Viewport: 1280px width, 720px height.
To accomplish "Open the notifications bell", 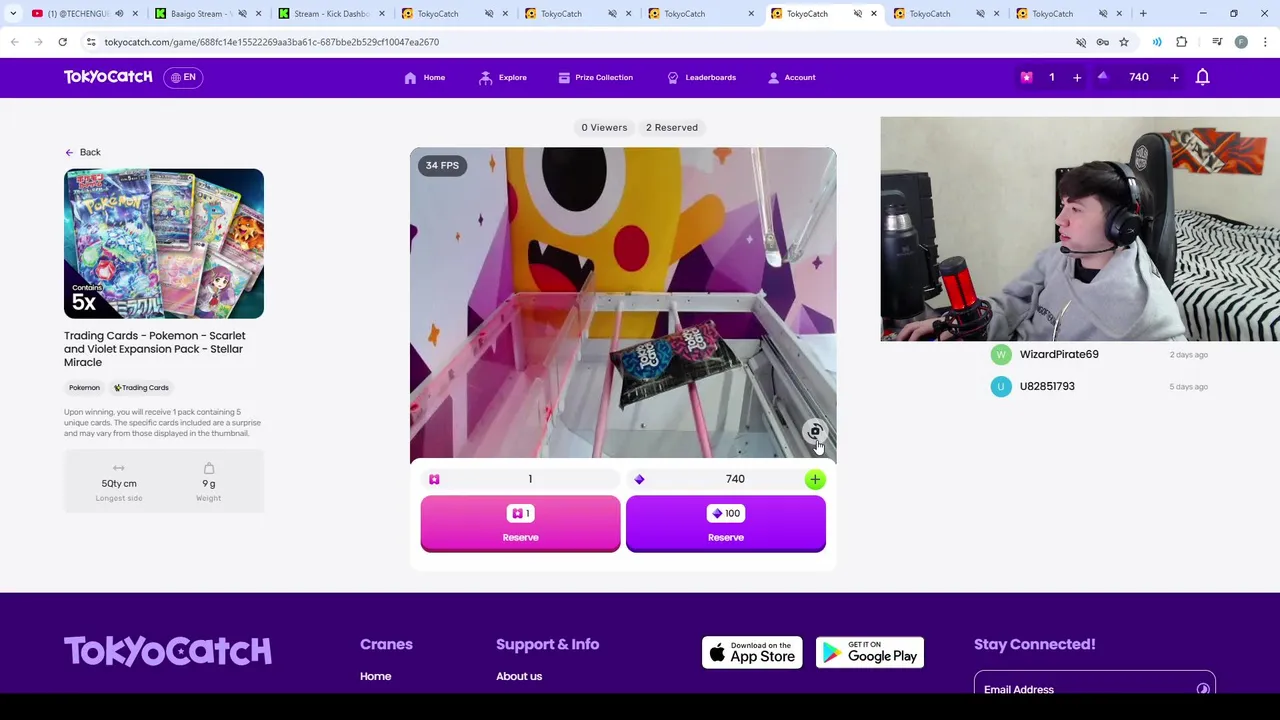I will [1203, 77].
